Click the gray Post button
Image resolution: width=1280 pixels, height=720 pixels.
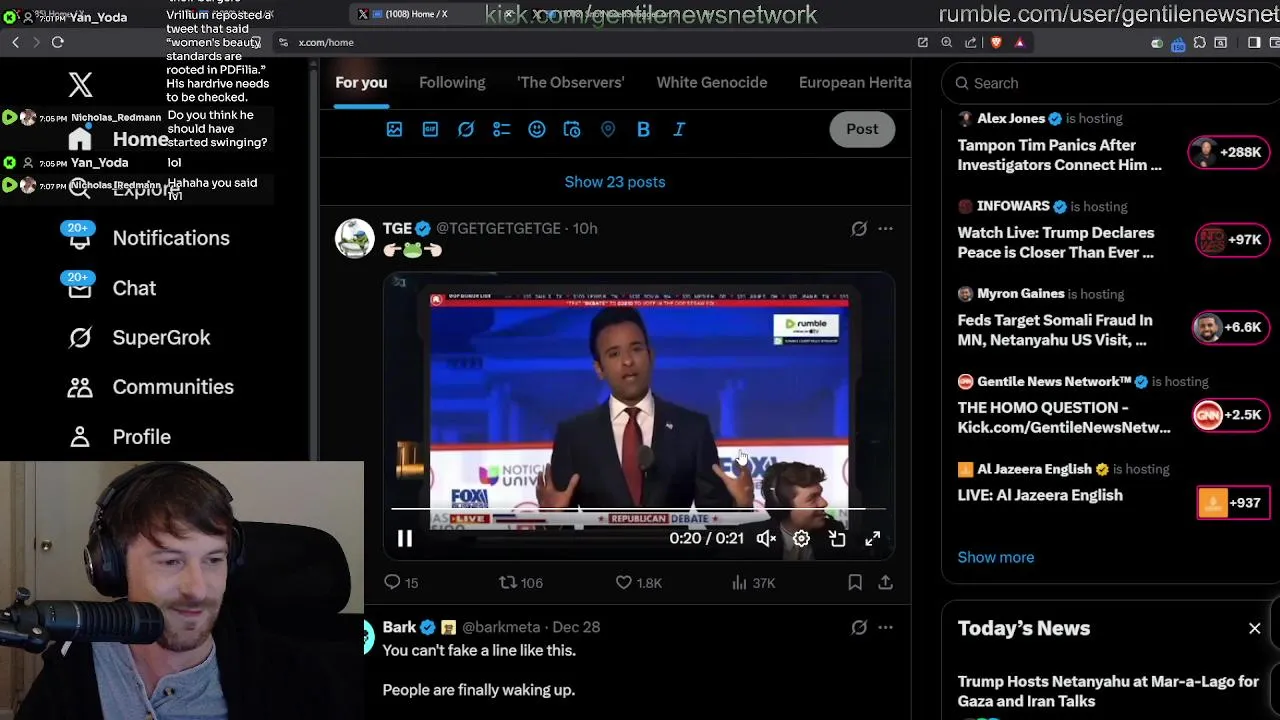click(862, 129)
